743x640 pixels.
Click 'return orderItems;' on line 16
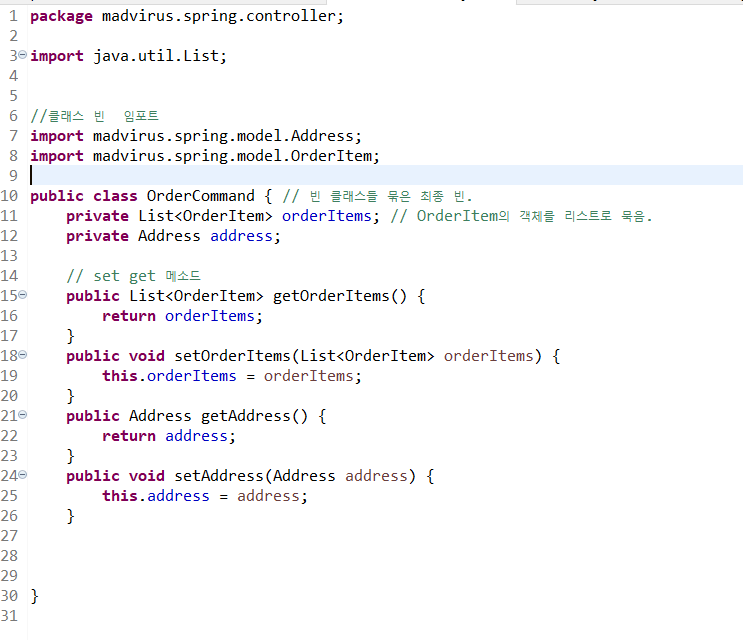point(182,316)
